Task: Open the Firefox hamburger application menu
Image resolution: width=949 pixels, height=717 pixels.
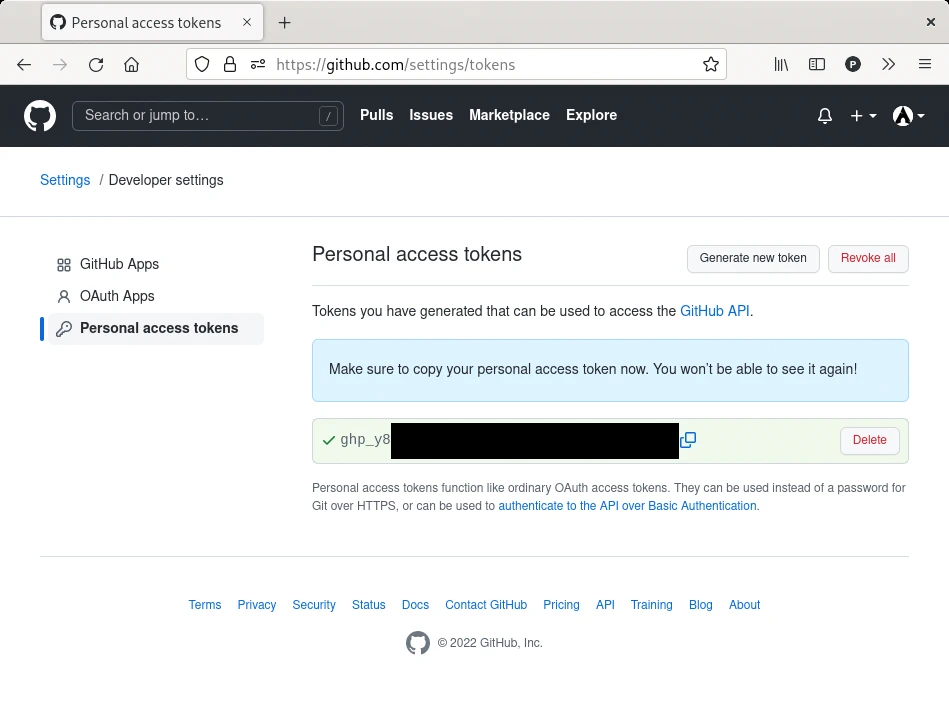Action: coord(925,65)
